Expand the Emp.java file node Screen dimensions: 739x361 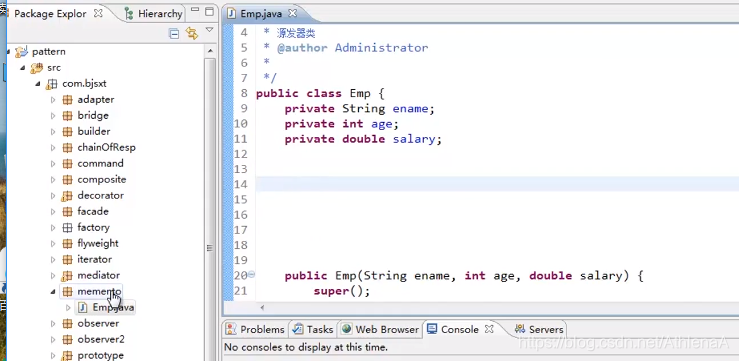tap(68, 308)
